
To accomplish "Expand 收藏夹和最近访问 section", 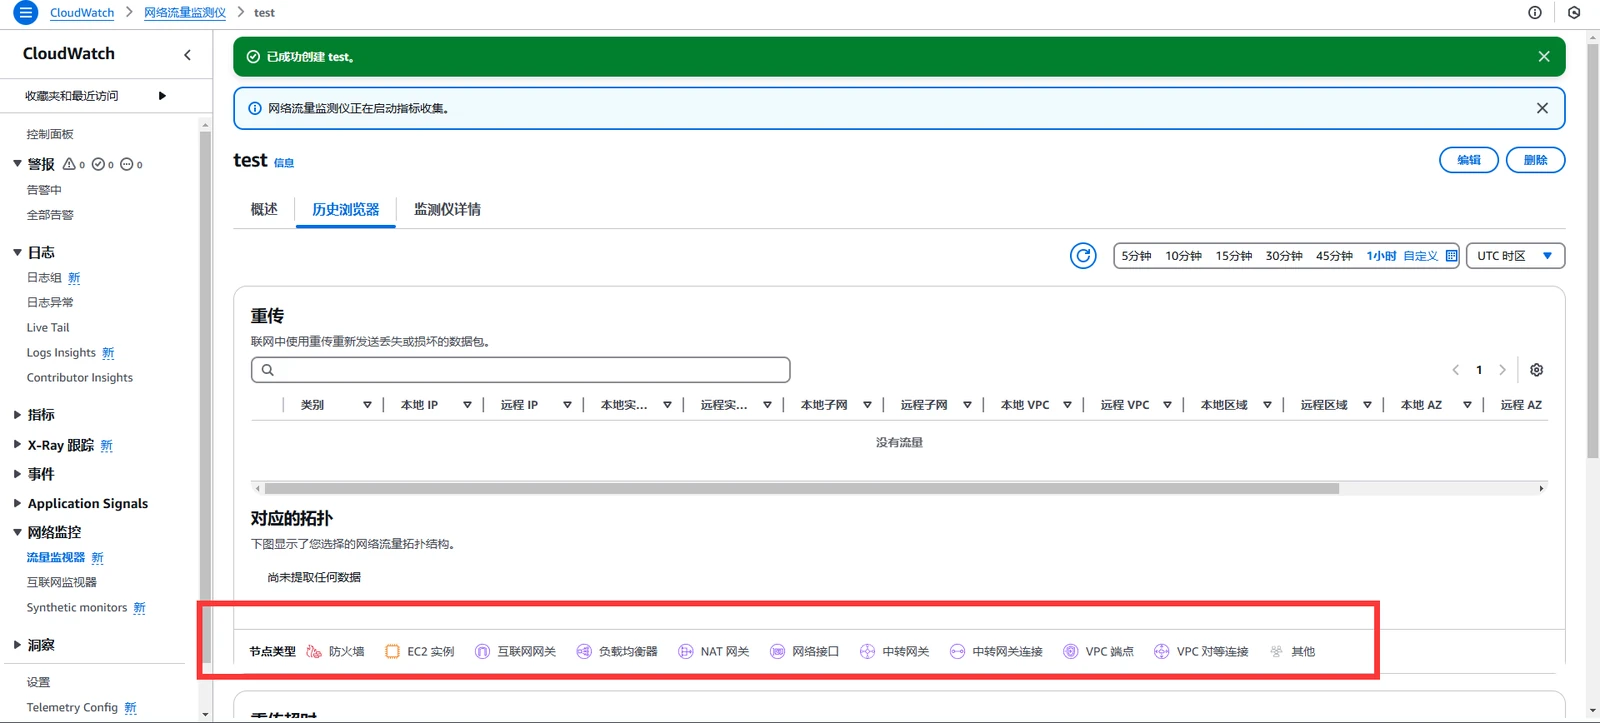I will [x=162, y=96].
